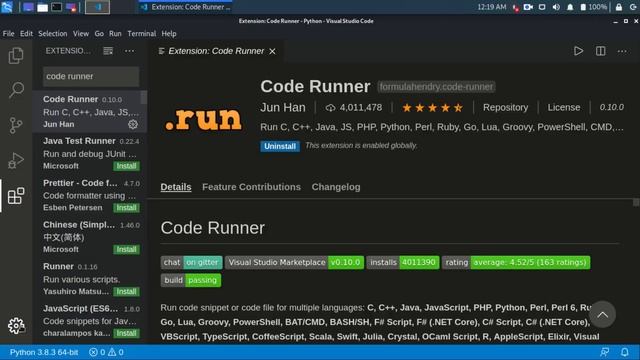Open the Go menu
The width and height of the screenshot is (640, 360).
[99, 33]
